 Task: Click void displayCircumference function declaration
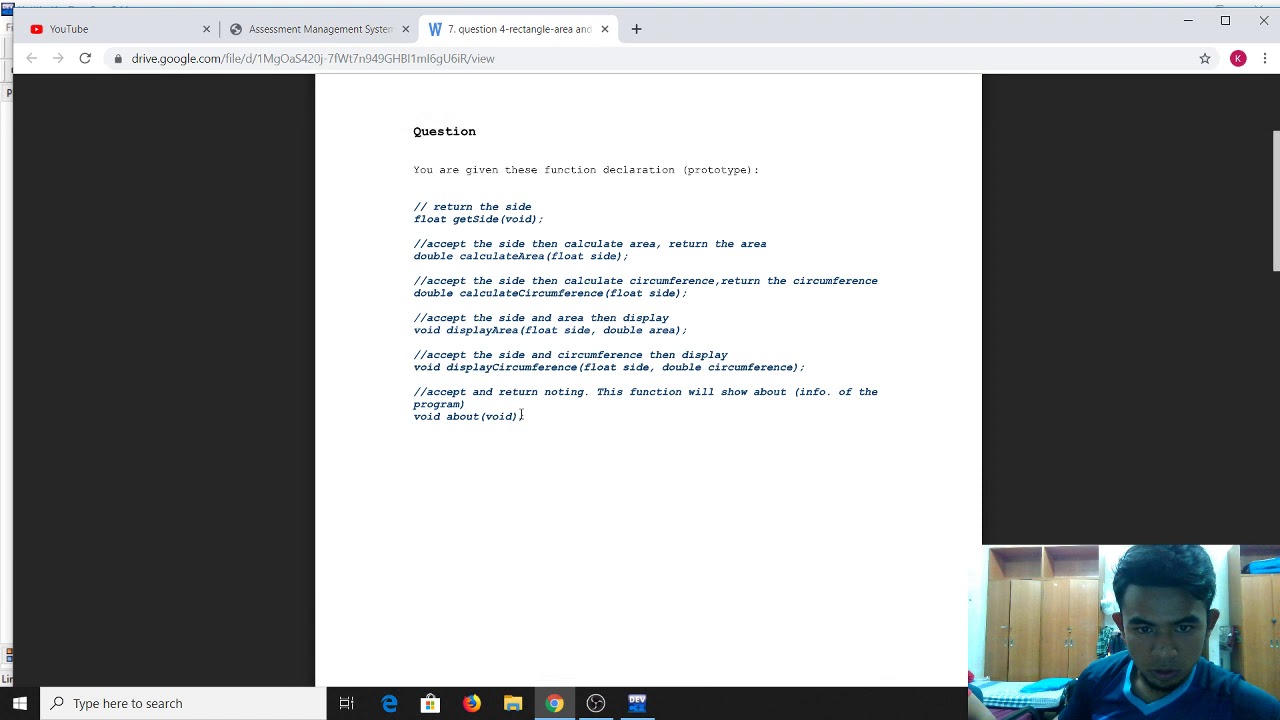pos(609,367)
